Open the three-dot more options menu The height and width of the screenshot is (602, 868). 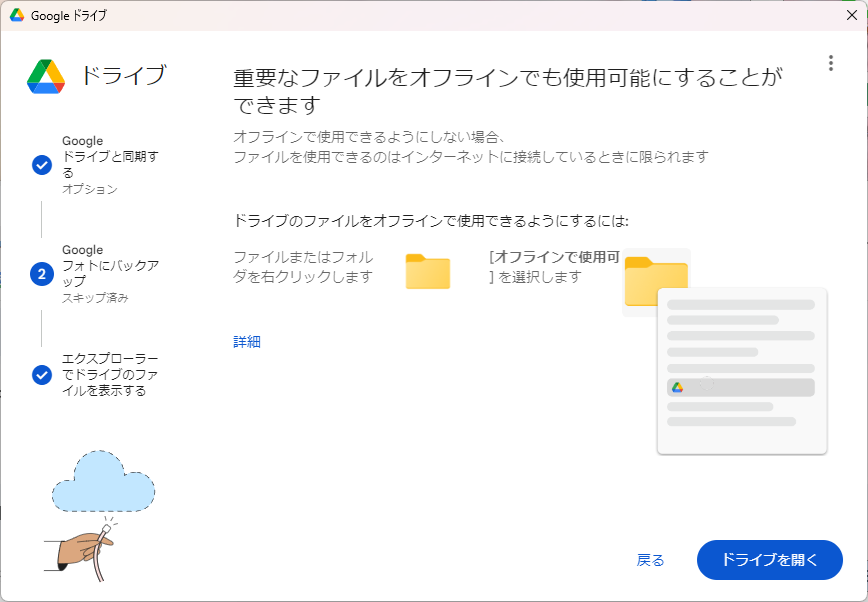830,63
